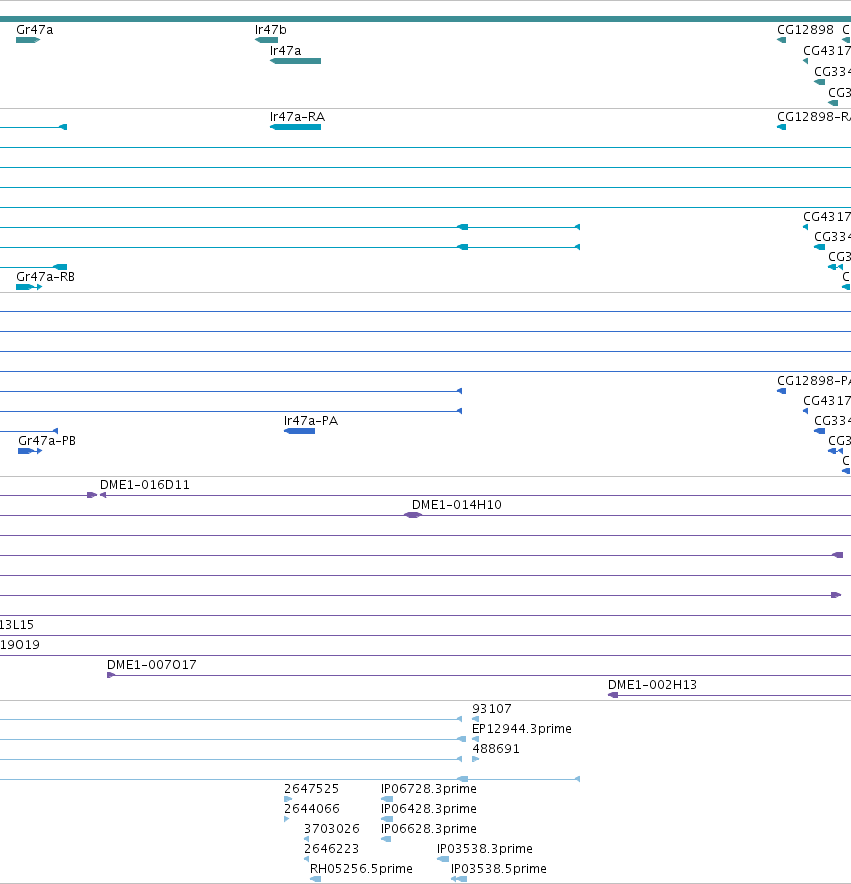Click the IP03538.5prime label text
The image size is (851, 884).
[x=499, y=869]
